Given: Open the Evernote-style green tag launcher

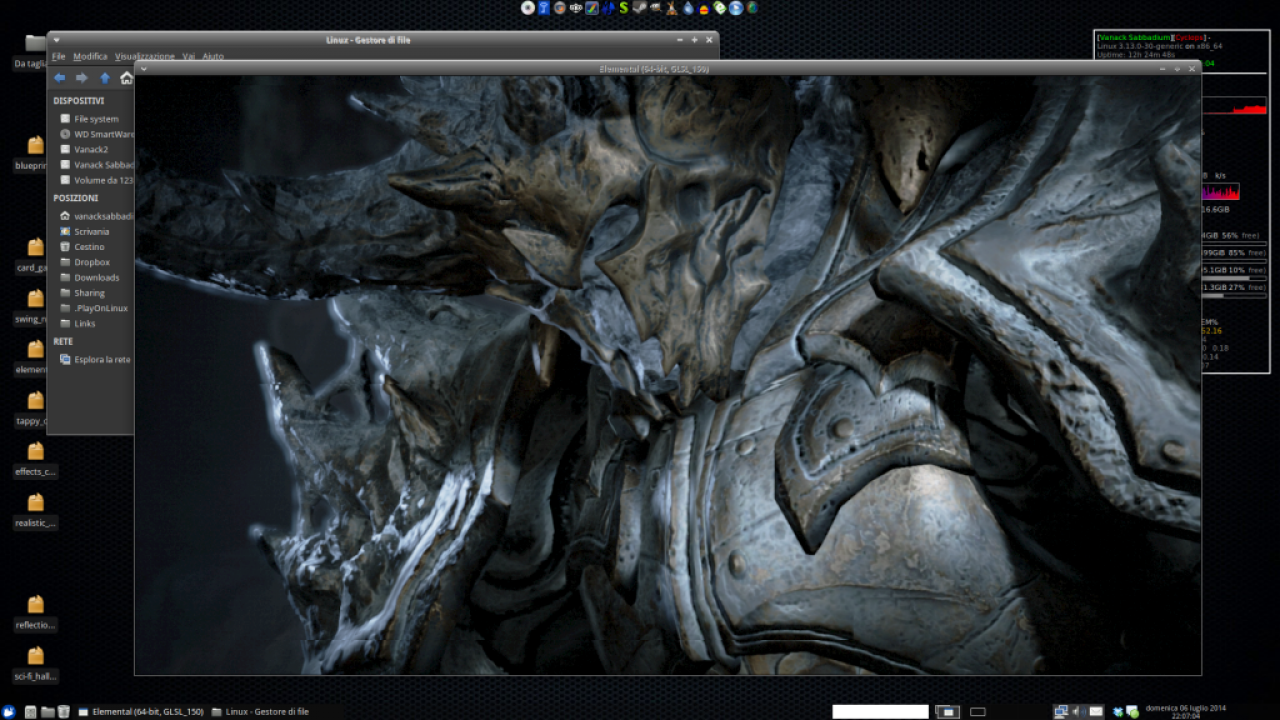Looking at the screenshot, I should 720,8.
